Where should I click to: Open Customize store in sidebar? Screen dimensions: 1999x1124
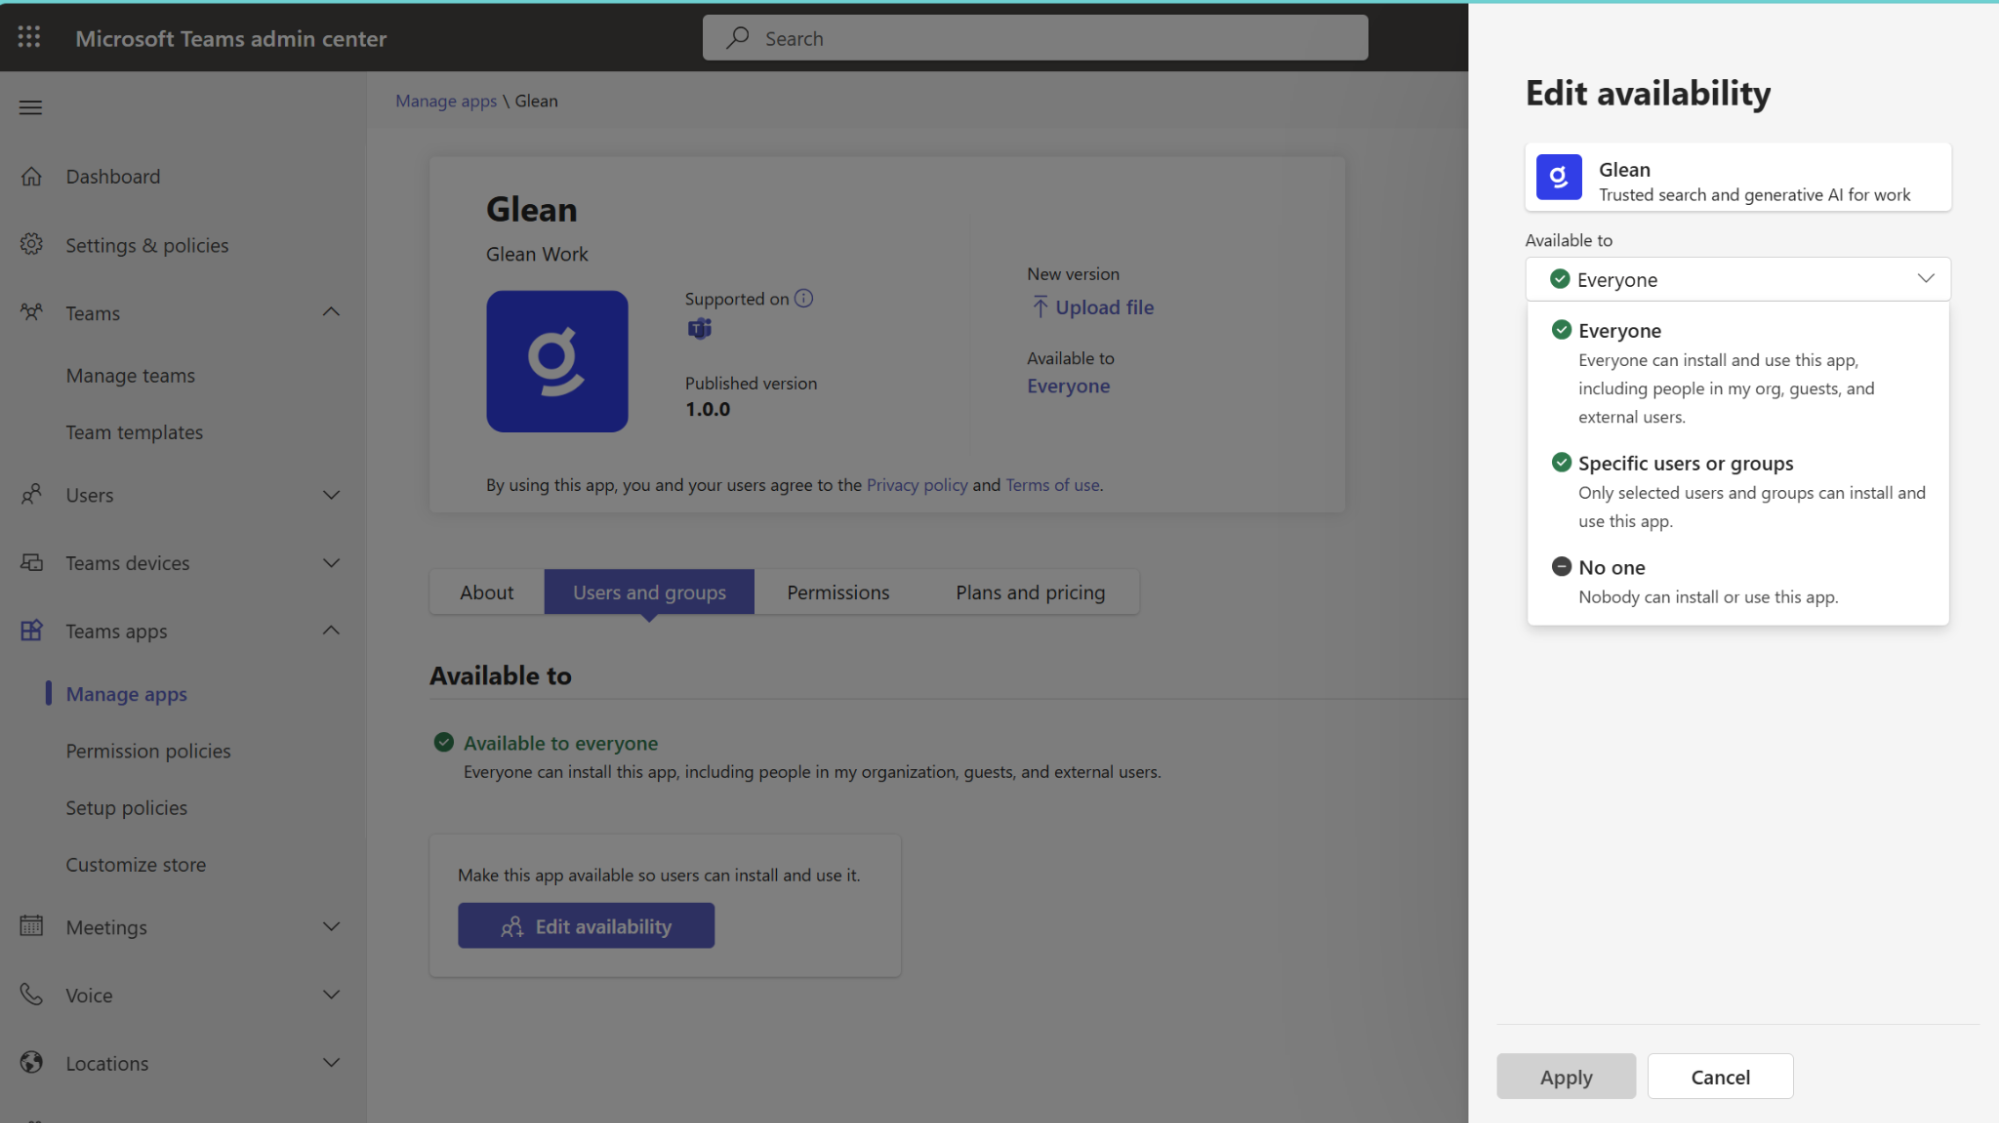(x=136, y=865)
